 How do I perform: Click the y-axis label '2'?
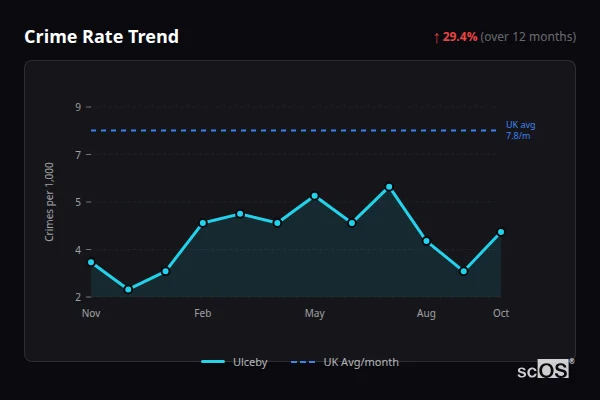78,297
